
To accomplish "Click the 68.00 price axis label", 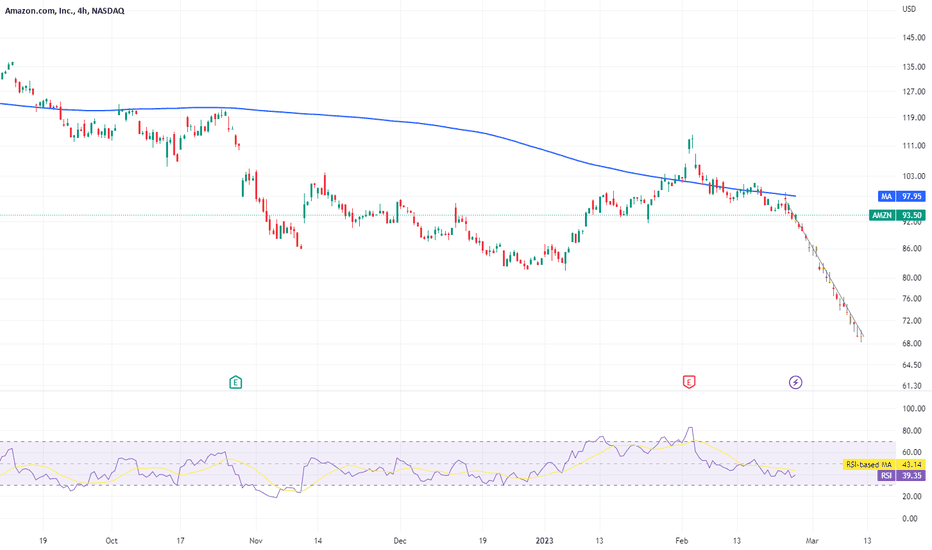I will click(912, 343).
